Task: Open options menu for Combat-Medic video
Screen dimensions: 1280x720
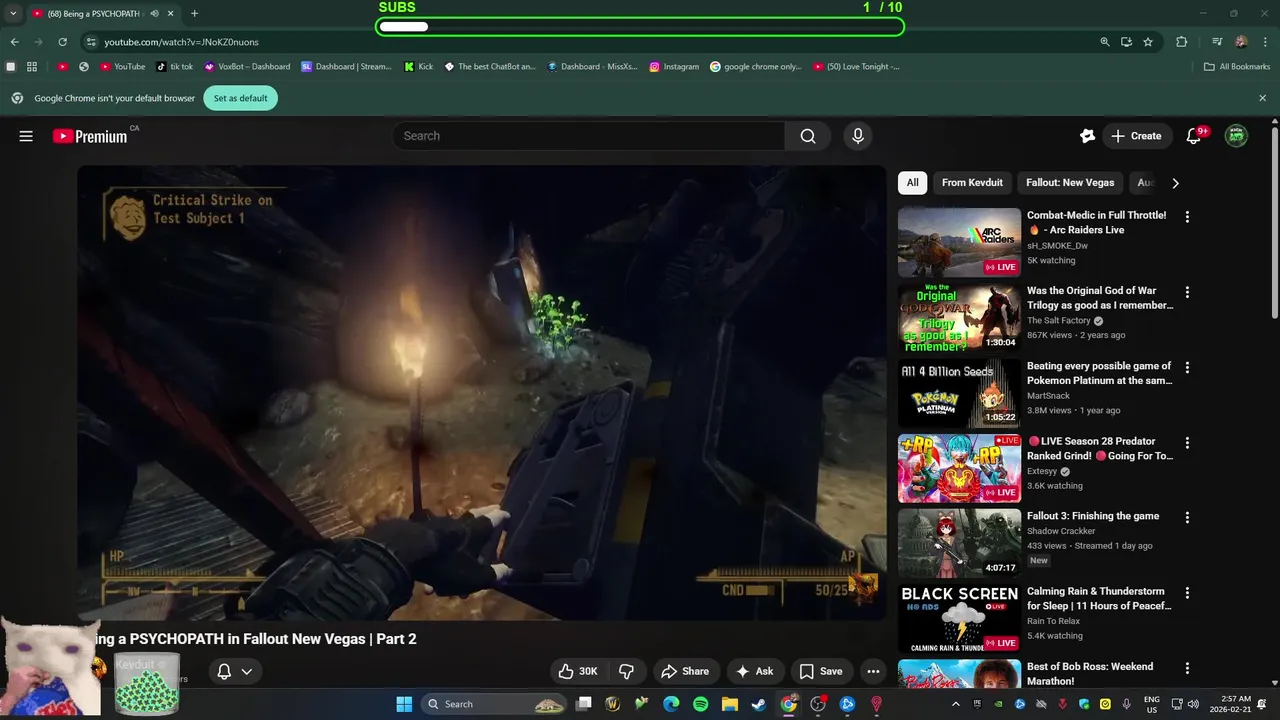Action: [x=1187, y=217]
